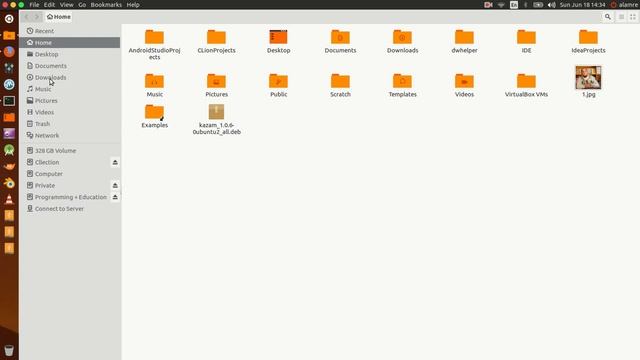Viewport: 640px width, 360px height.
Task: Select Music in the sidebar
Action: point(70,89)
